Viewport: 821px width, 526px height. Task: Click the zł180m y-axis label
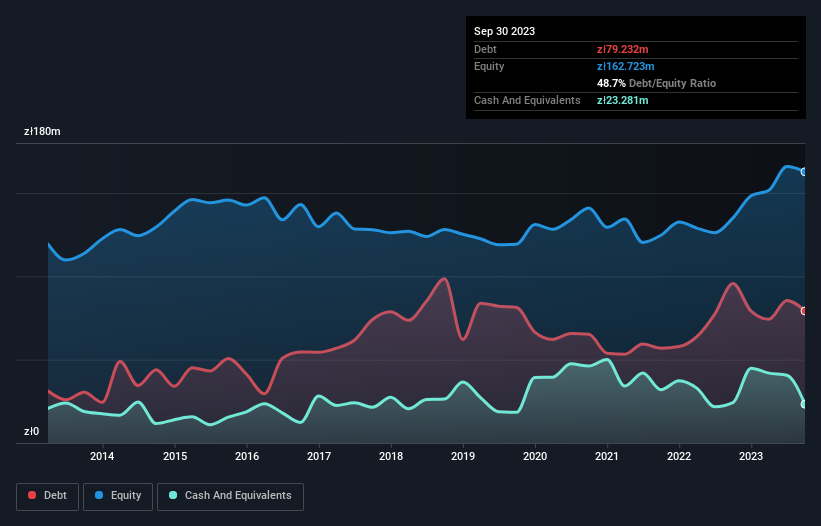tap(42, 131)
